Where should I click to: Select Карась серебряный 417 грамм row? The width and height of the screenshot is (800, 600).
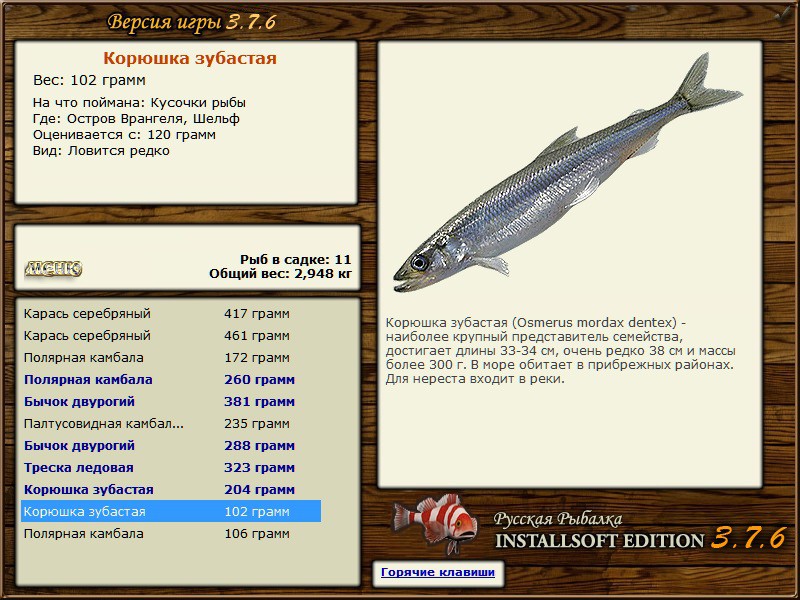pyautogui.click(x=171, y=314)
